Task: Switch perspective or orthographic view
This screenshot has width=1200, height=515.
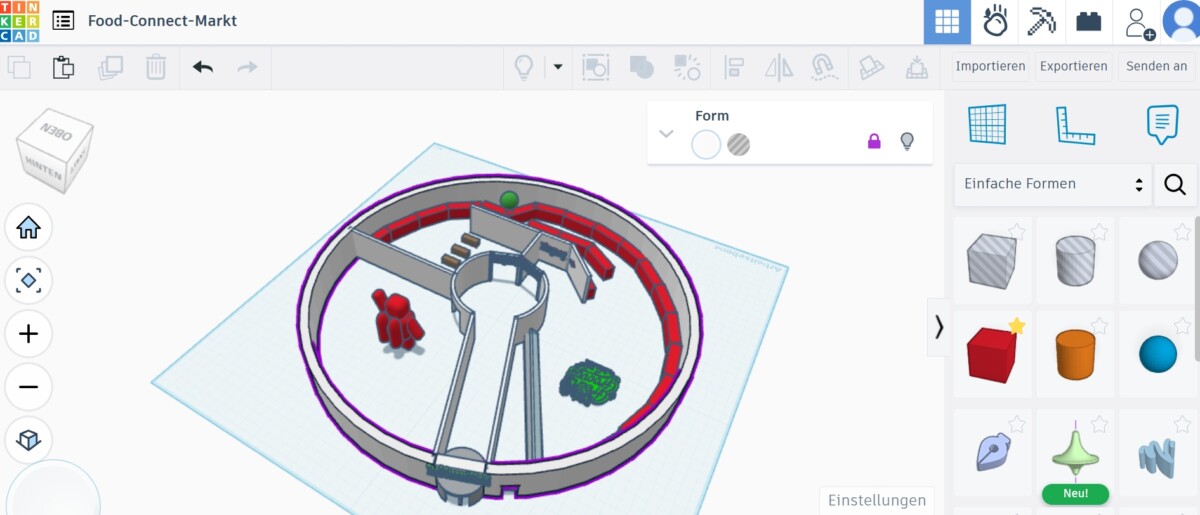Action: (28, 440)
